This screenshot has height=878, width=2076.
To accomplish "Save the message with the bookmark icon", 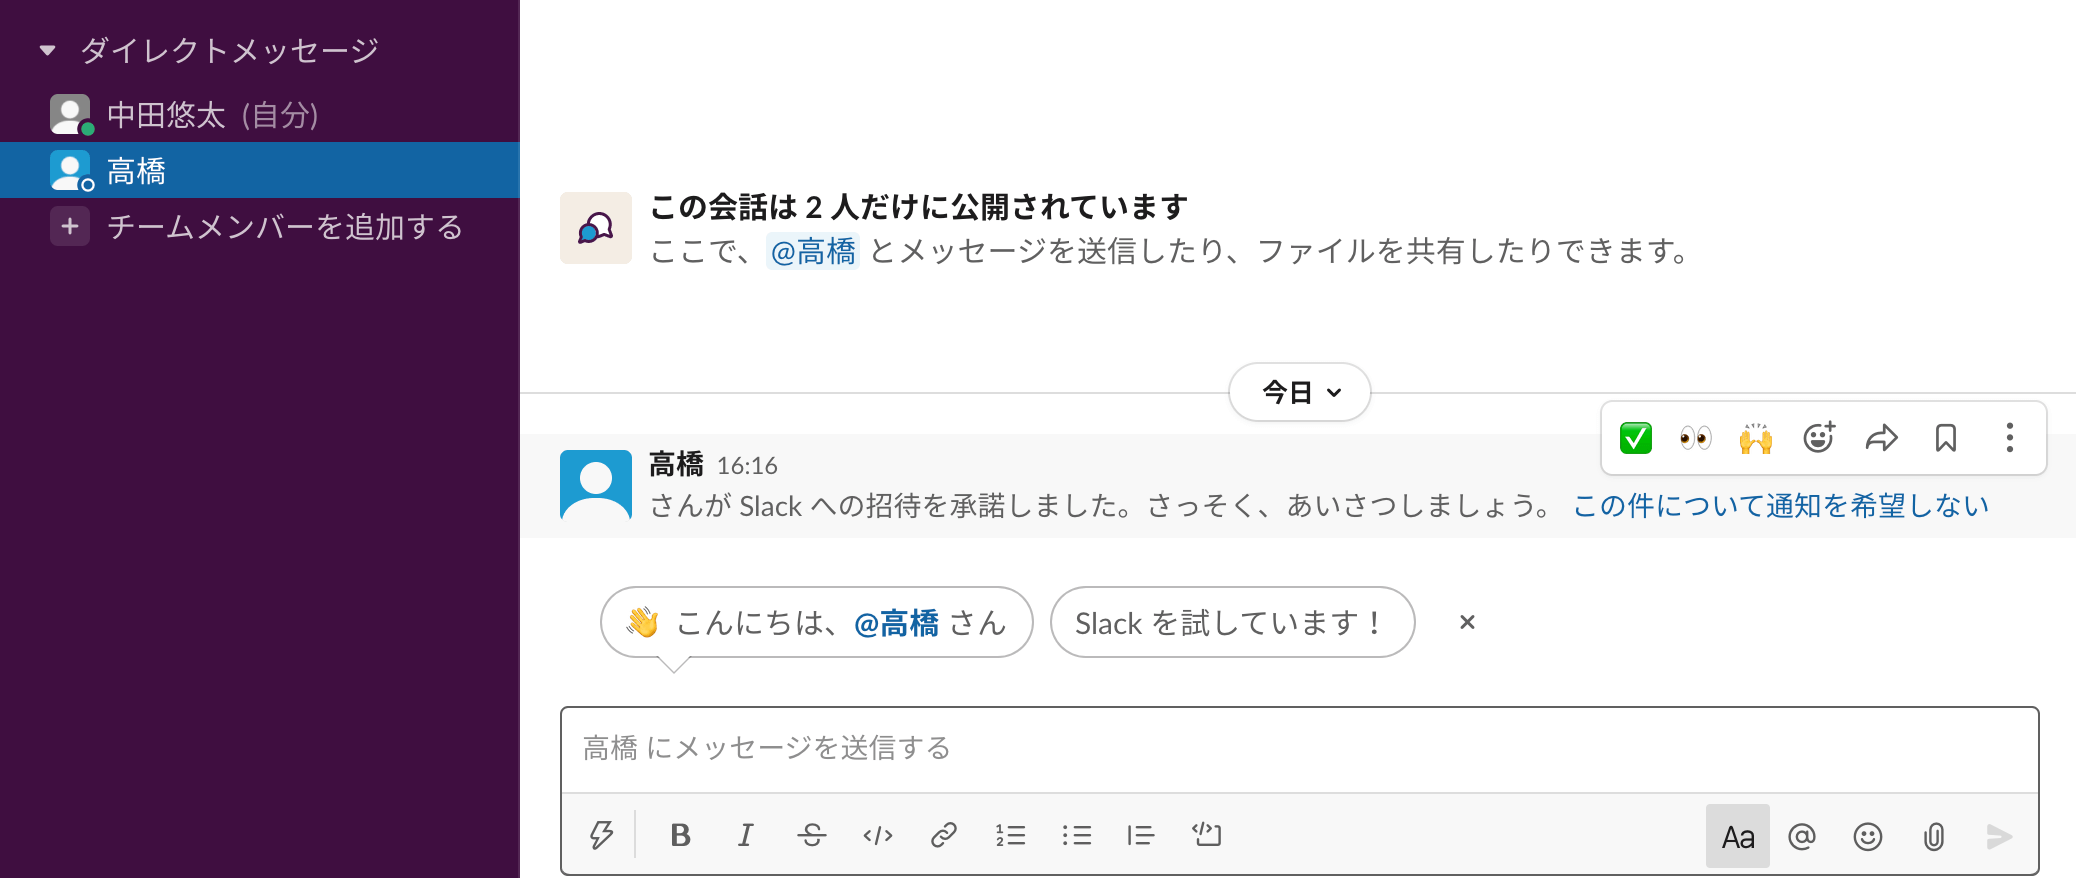I will [x=1945, y=437].
